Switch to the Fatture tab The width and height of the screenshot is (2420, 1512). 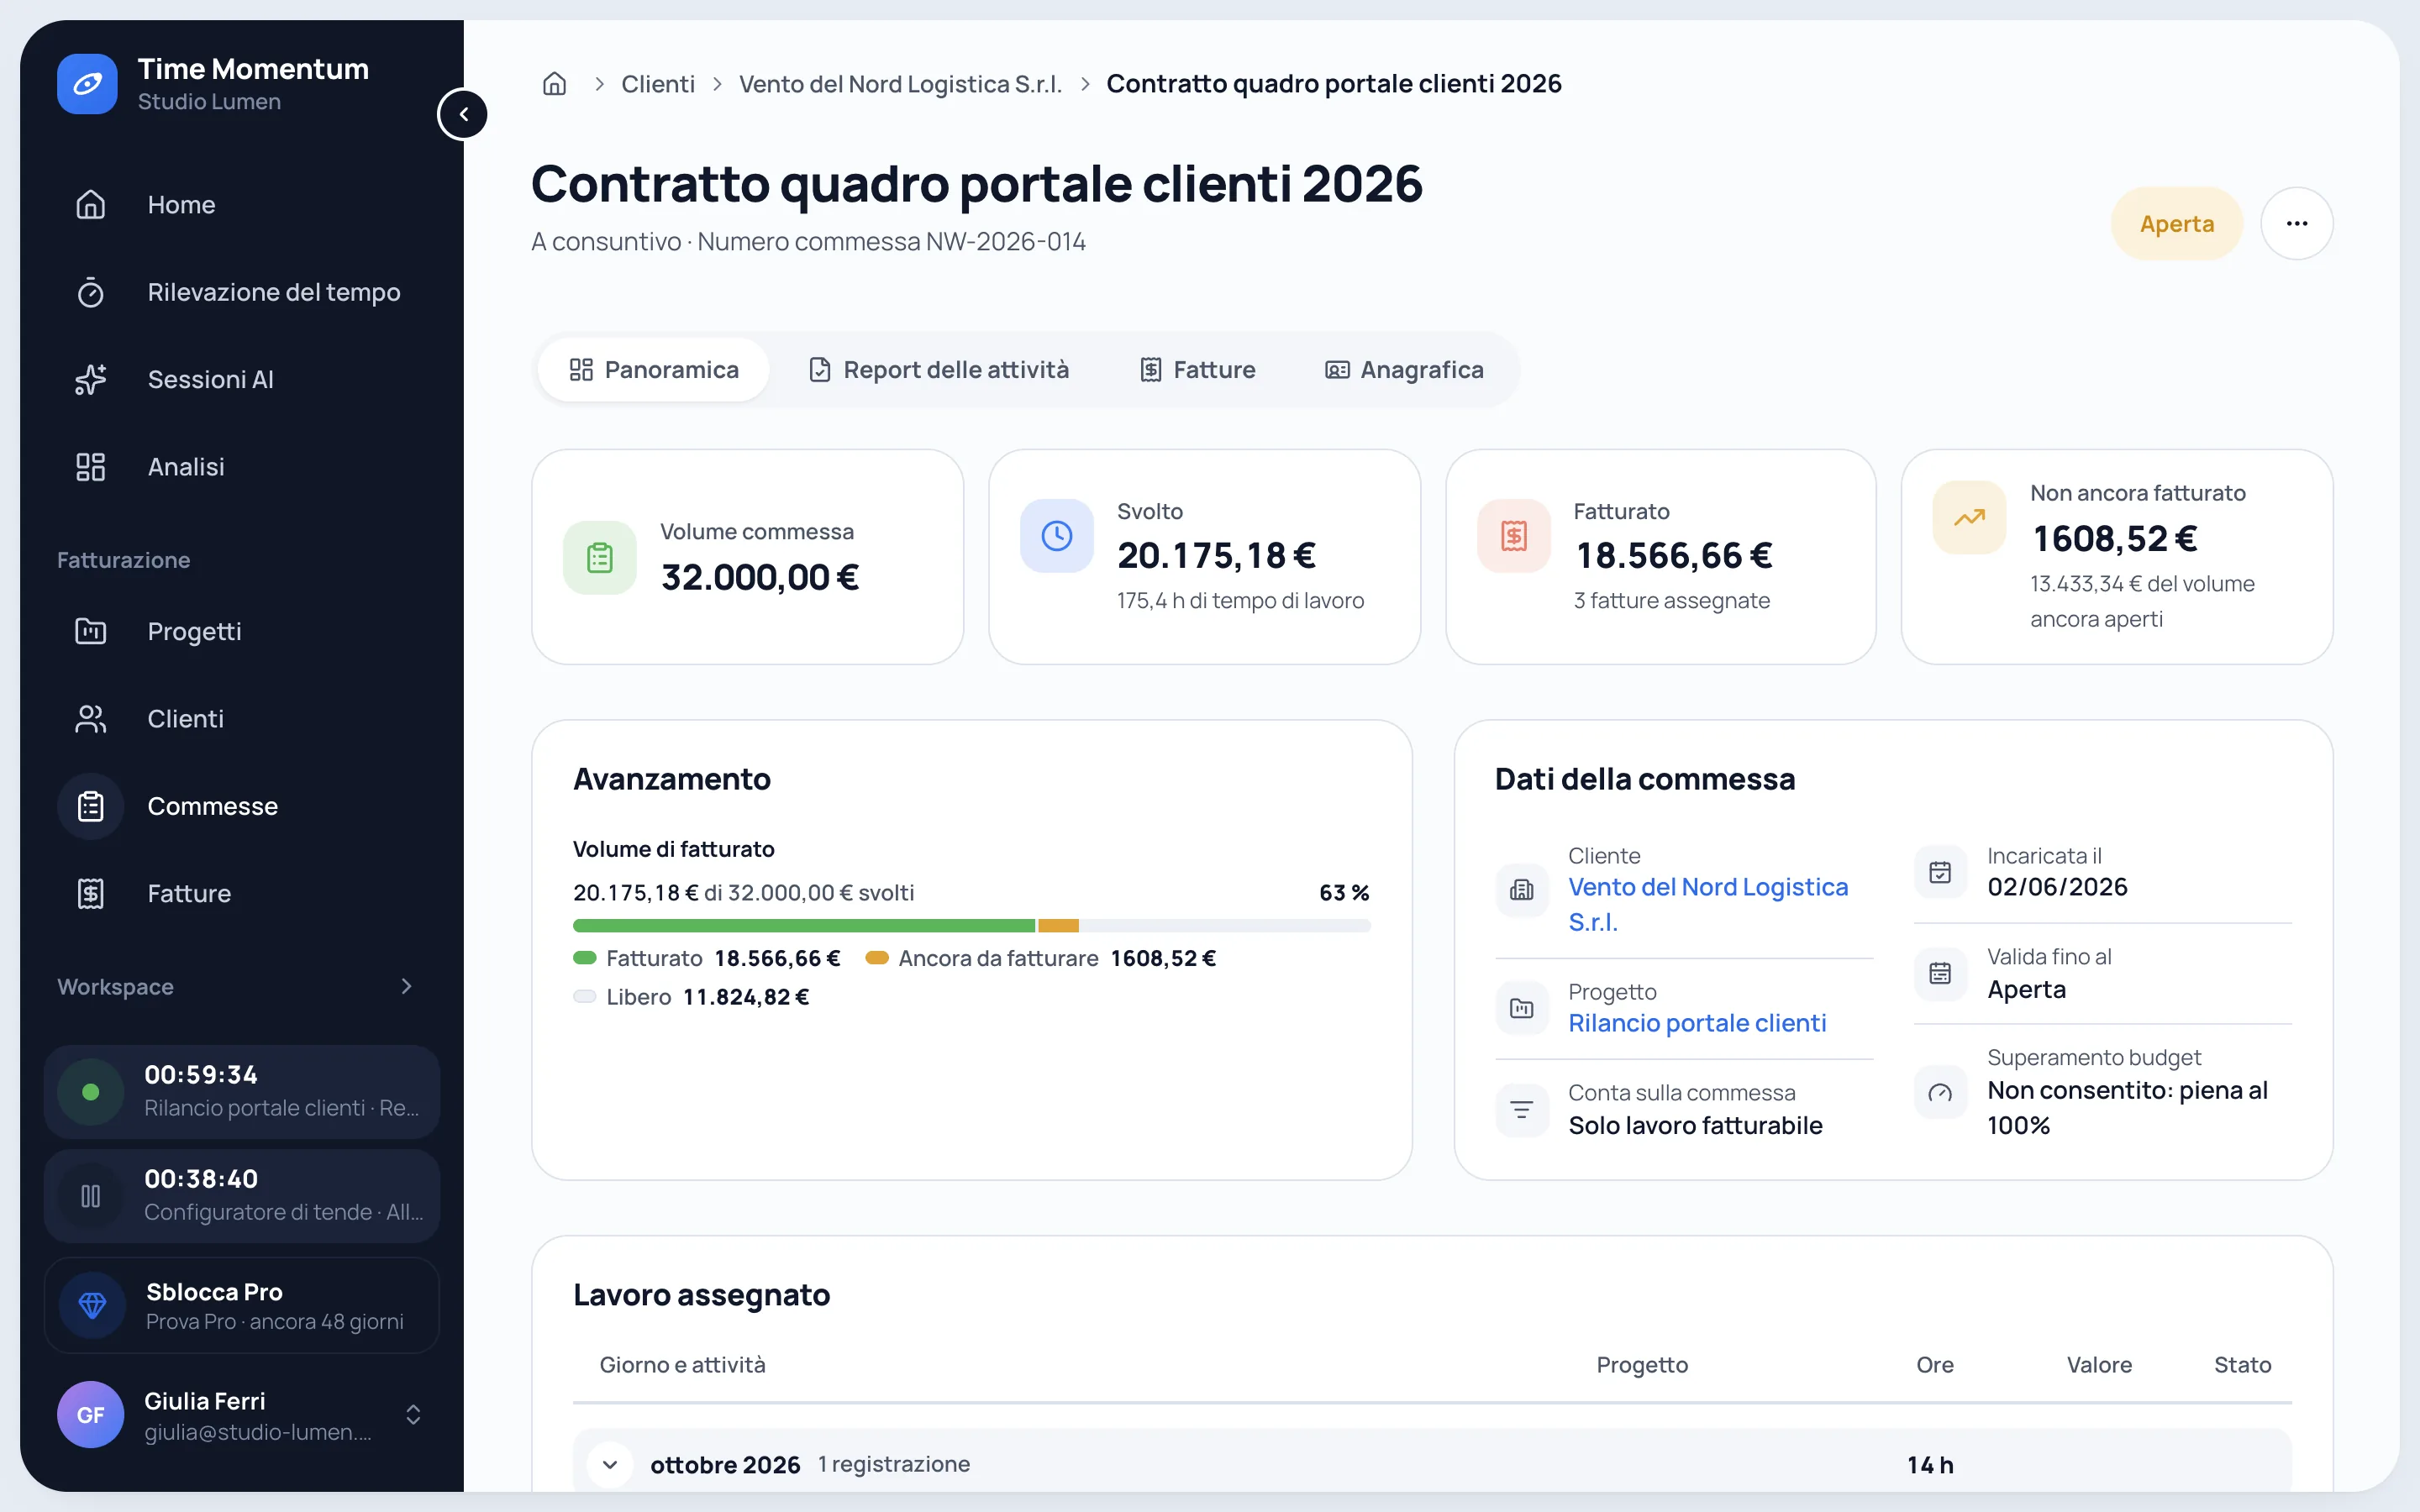pos(1198,370)
